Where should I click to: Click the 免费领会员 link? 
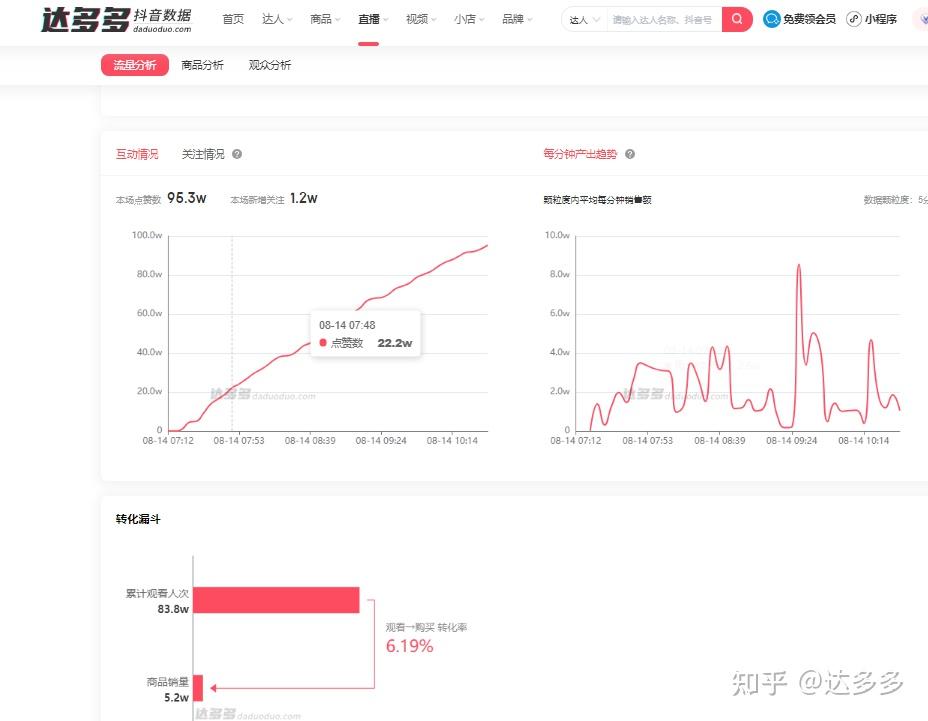[809, 19]
